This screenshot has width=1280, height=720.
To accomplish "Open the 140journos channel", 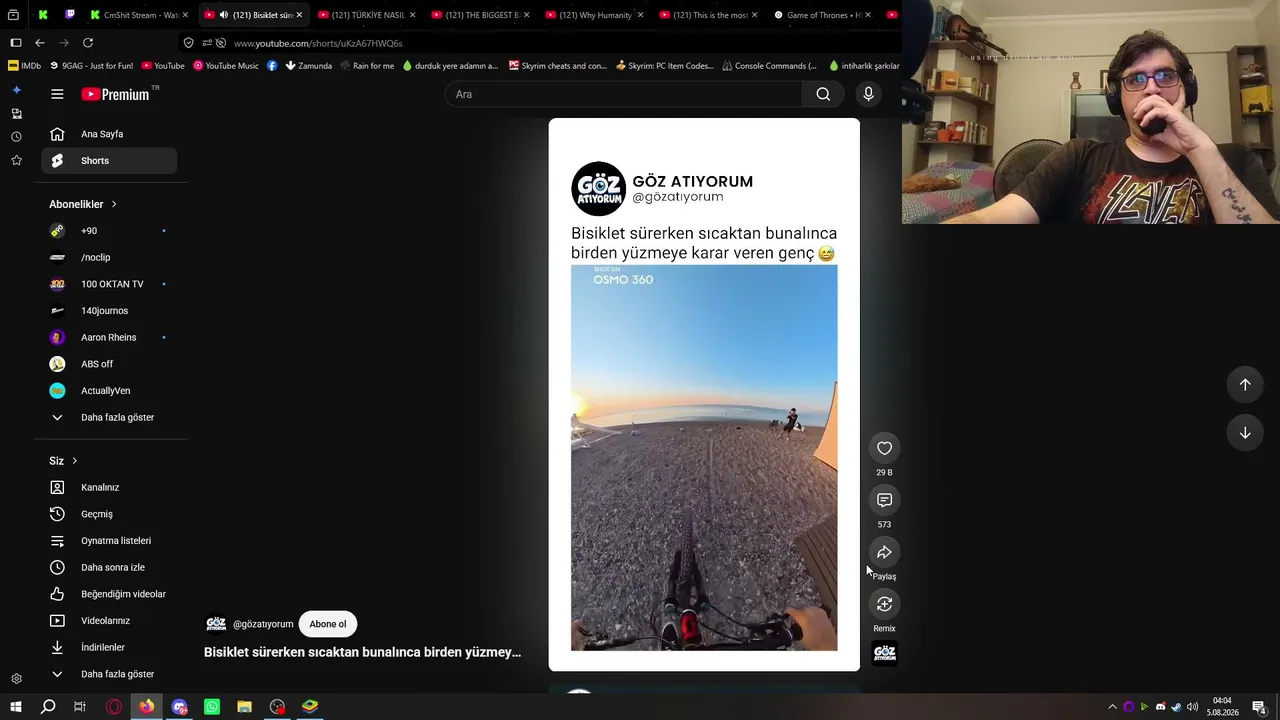I will click(108, 311).
